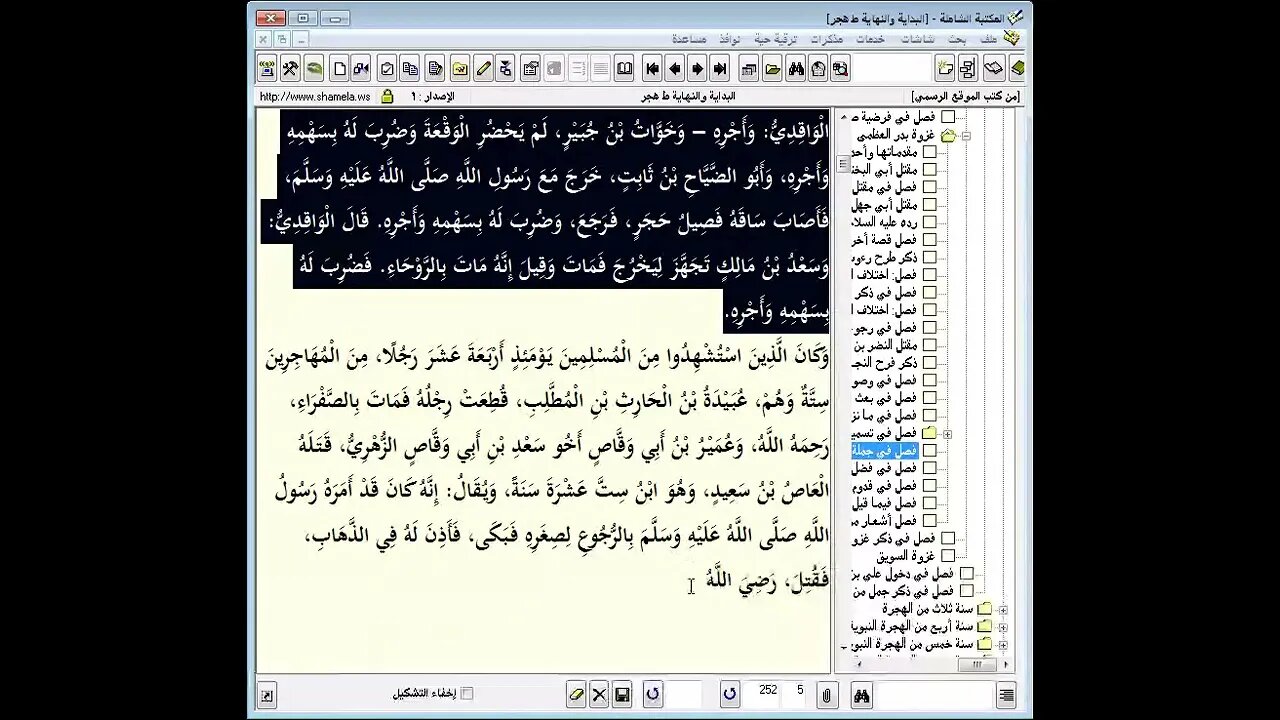The width and height of the screenshot is (1280, 720).
Task: Expand the فصل في تسمية folder node
Action: [x=947, y=434]
